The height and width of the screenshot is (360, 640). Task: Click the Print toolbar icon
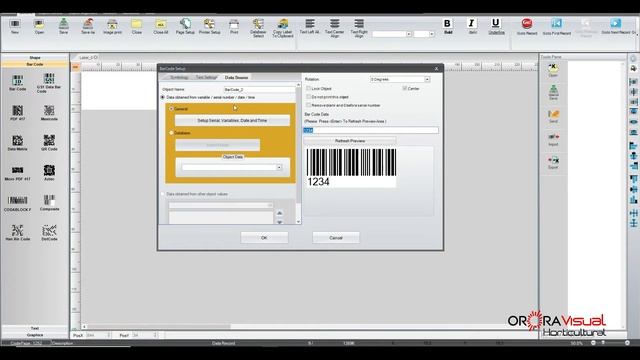(234, 26)
